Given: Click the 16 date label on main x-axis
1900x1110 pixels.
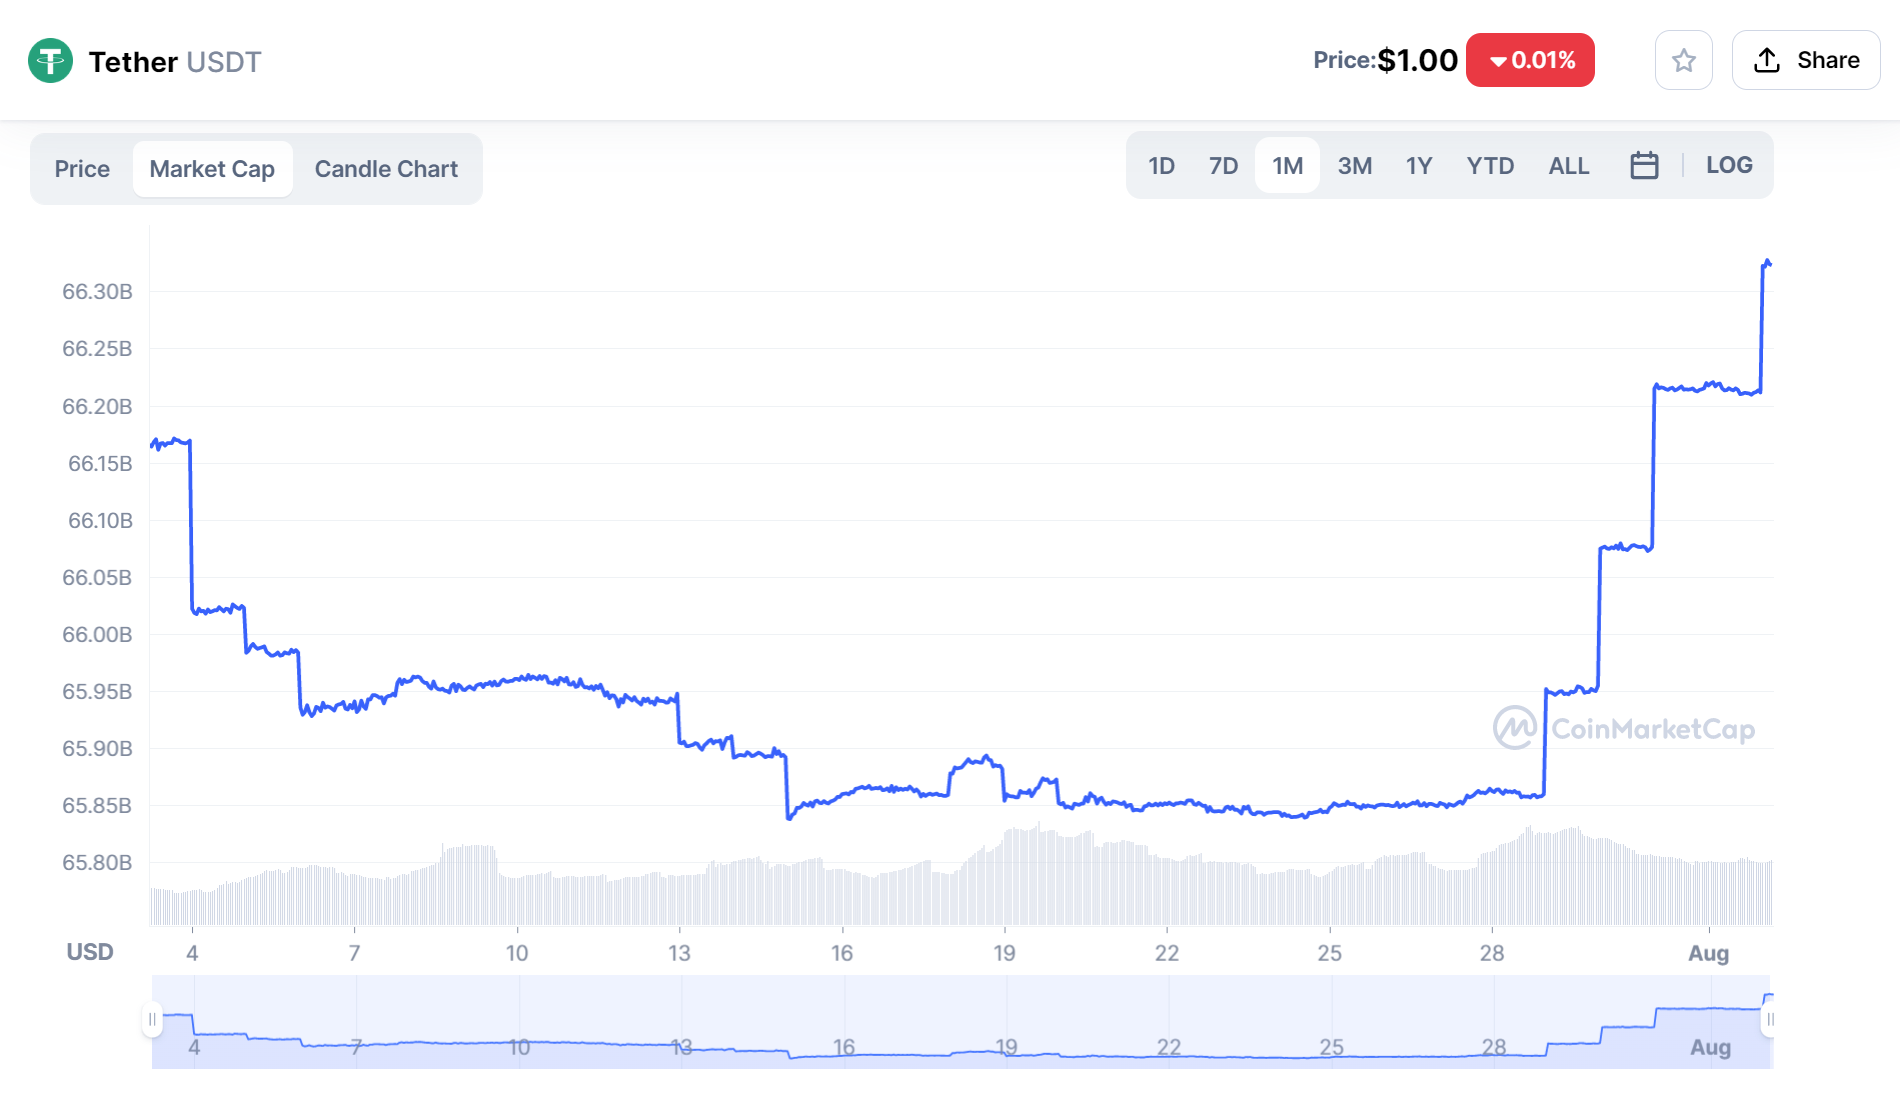Looking at the screenshot, I should pyautogui.click(x=842, y=954).
